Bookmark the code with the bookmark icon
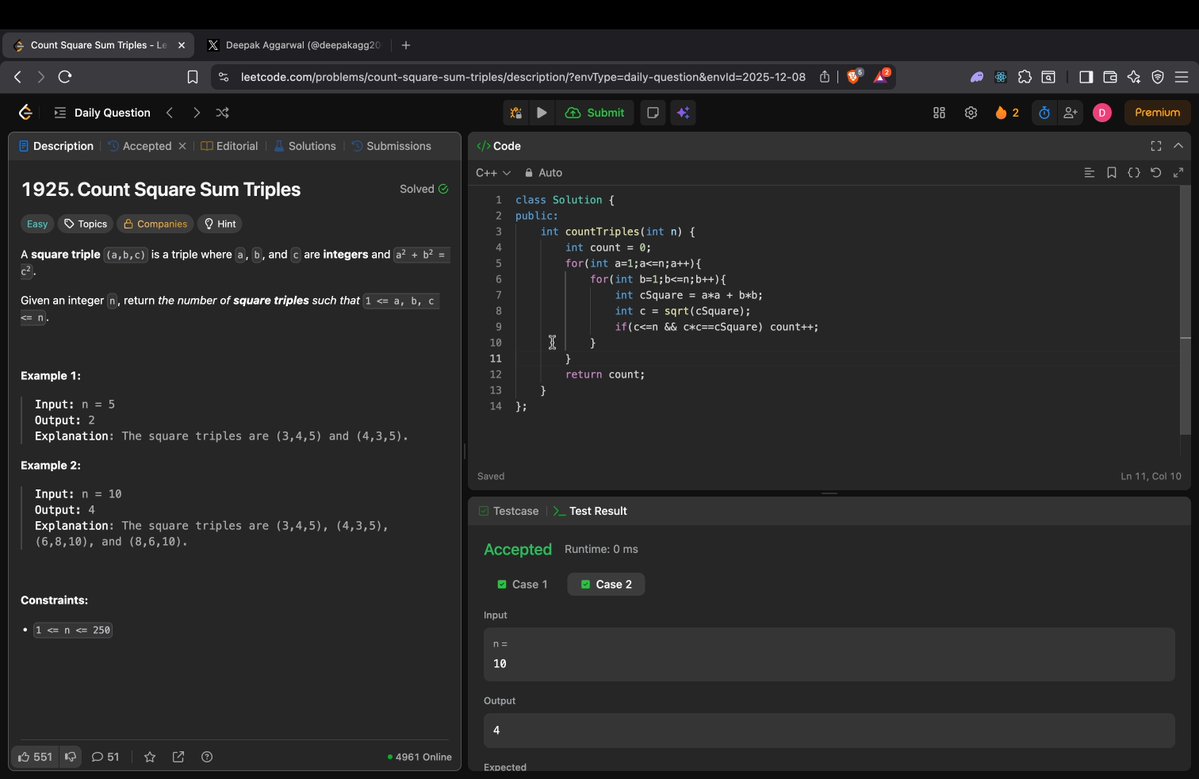1199x779 pixels. tap(1111, 172)
